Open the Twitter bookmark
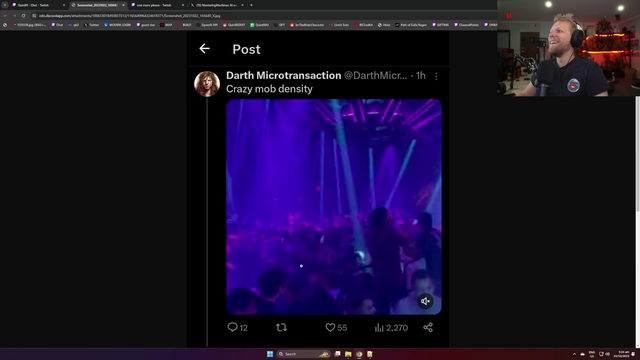 tap(91, 25)
